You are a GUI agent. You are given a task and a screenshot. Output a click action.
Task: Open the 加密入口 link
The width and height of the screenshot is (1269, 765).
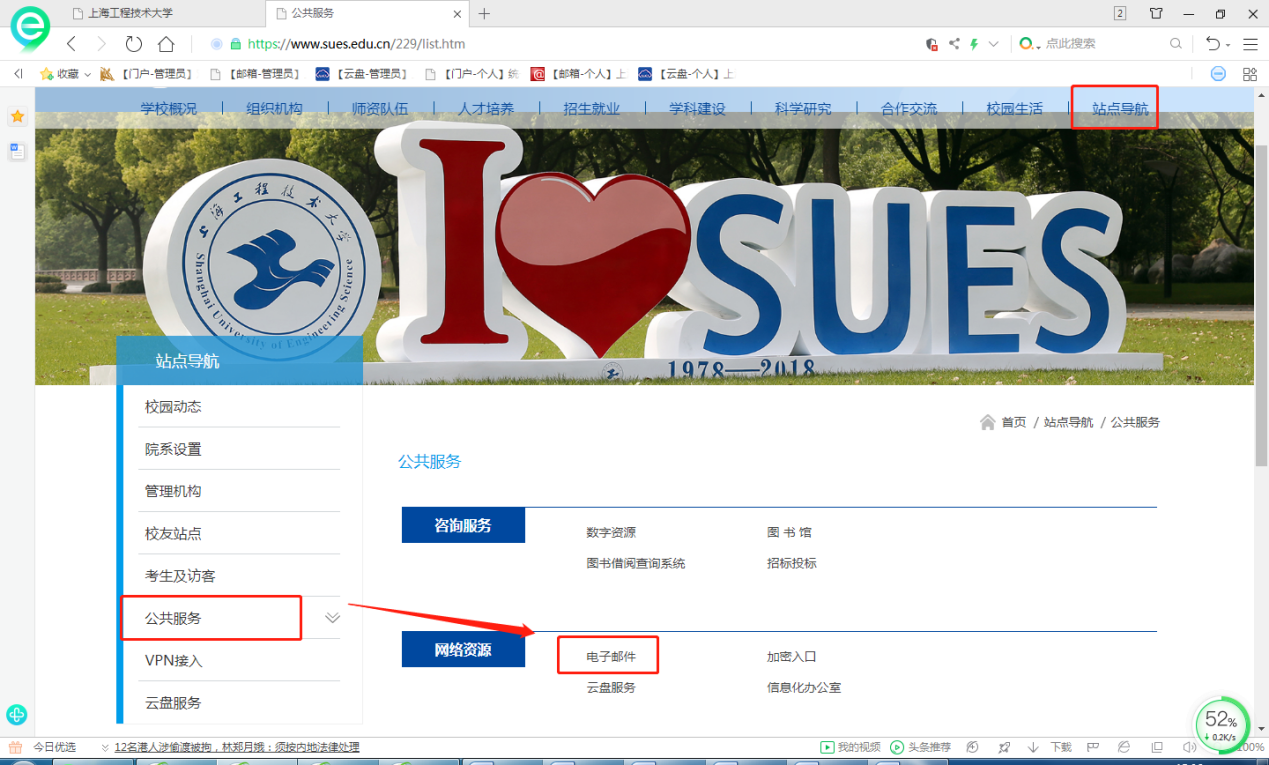[792, 657]
